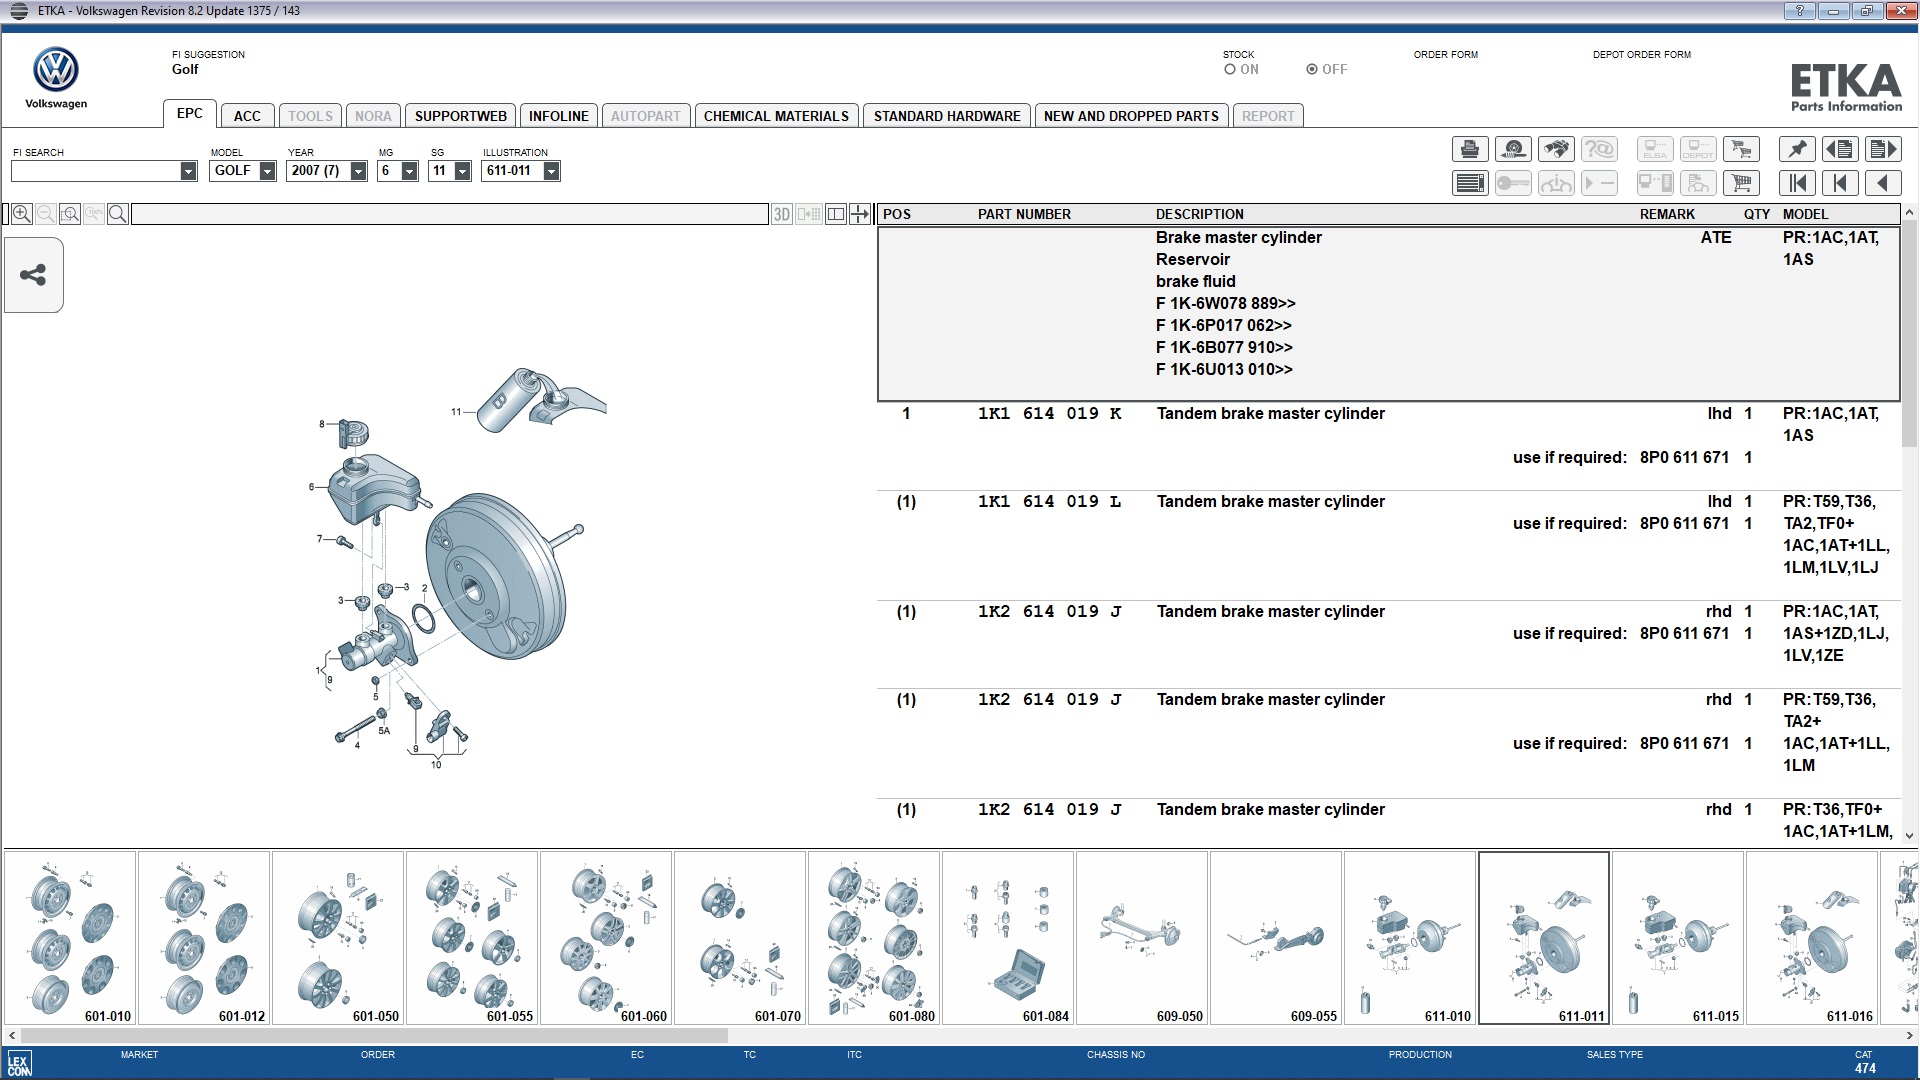This screenshot has height=1080, width=1920.
Task: Open the ACC tab
Action: [247, 116]
